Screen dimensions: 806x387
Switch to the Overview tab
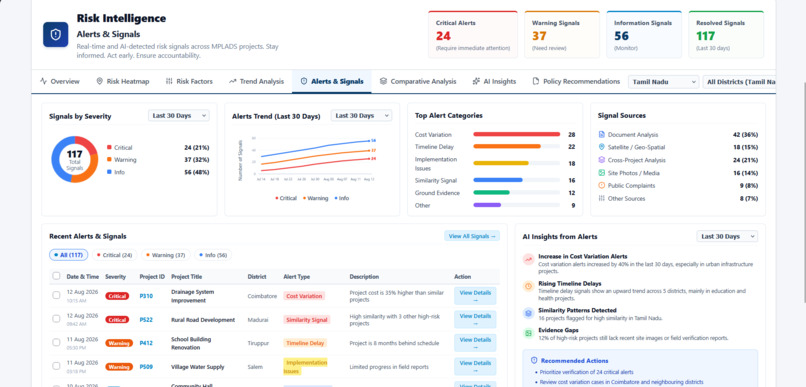pyautogui.click(x=60, y=81)
